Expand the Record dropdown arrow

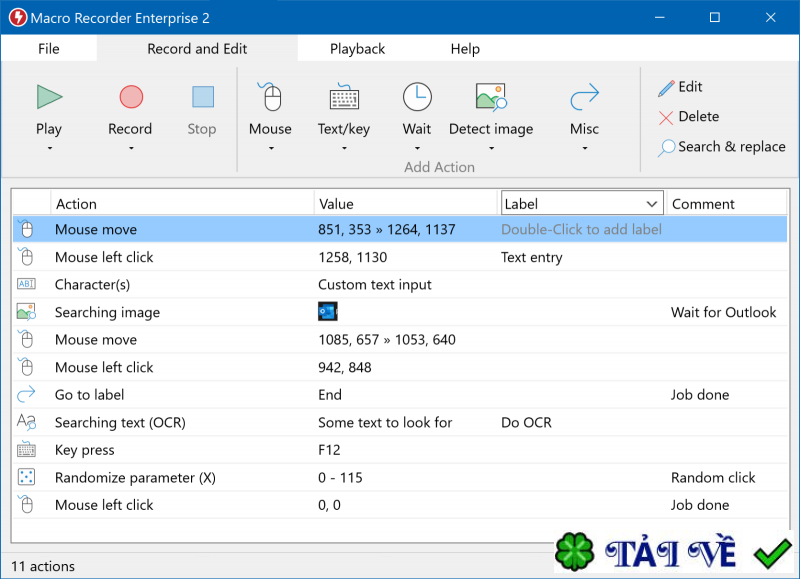131,149
